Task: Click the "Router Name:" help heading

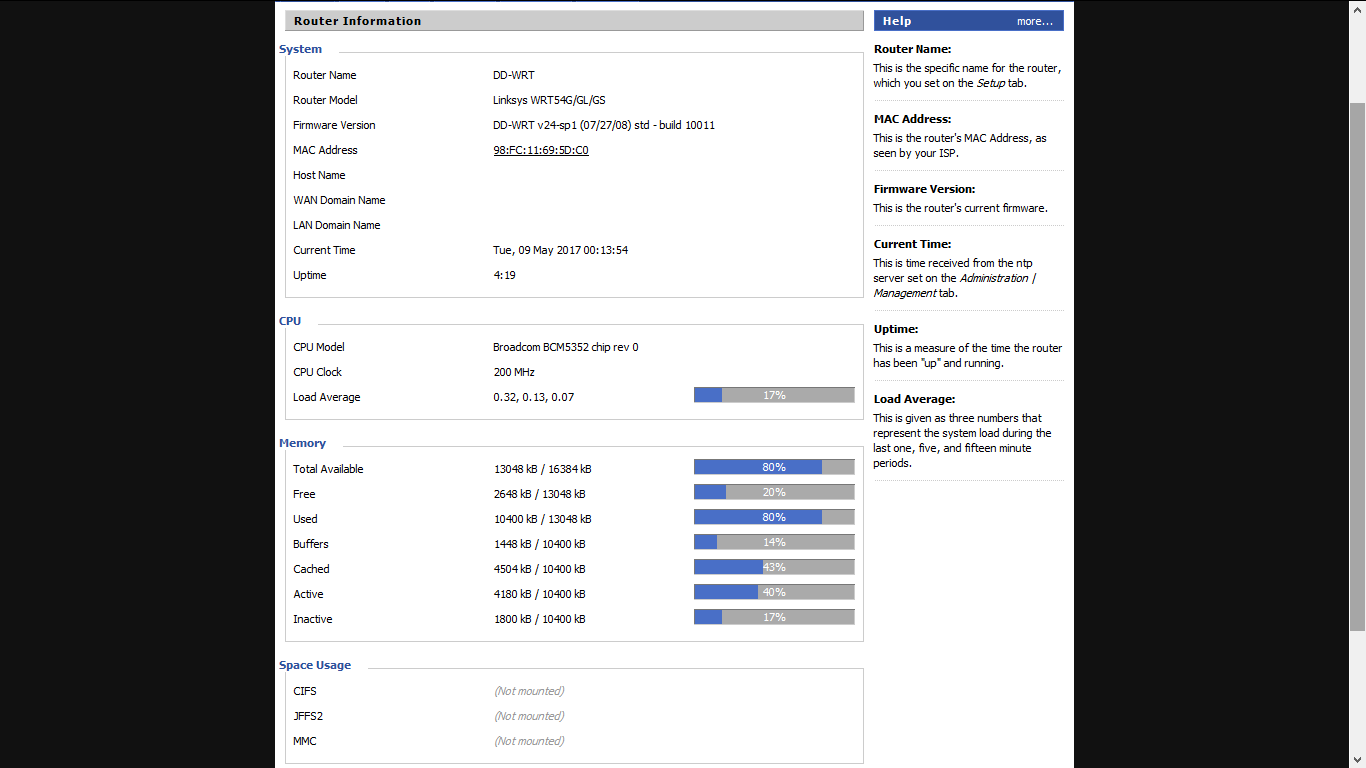Action: point(912,49)
